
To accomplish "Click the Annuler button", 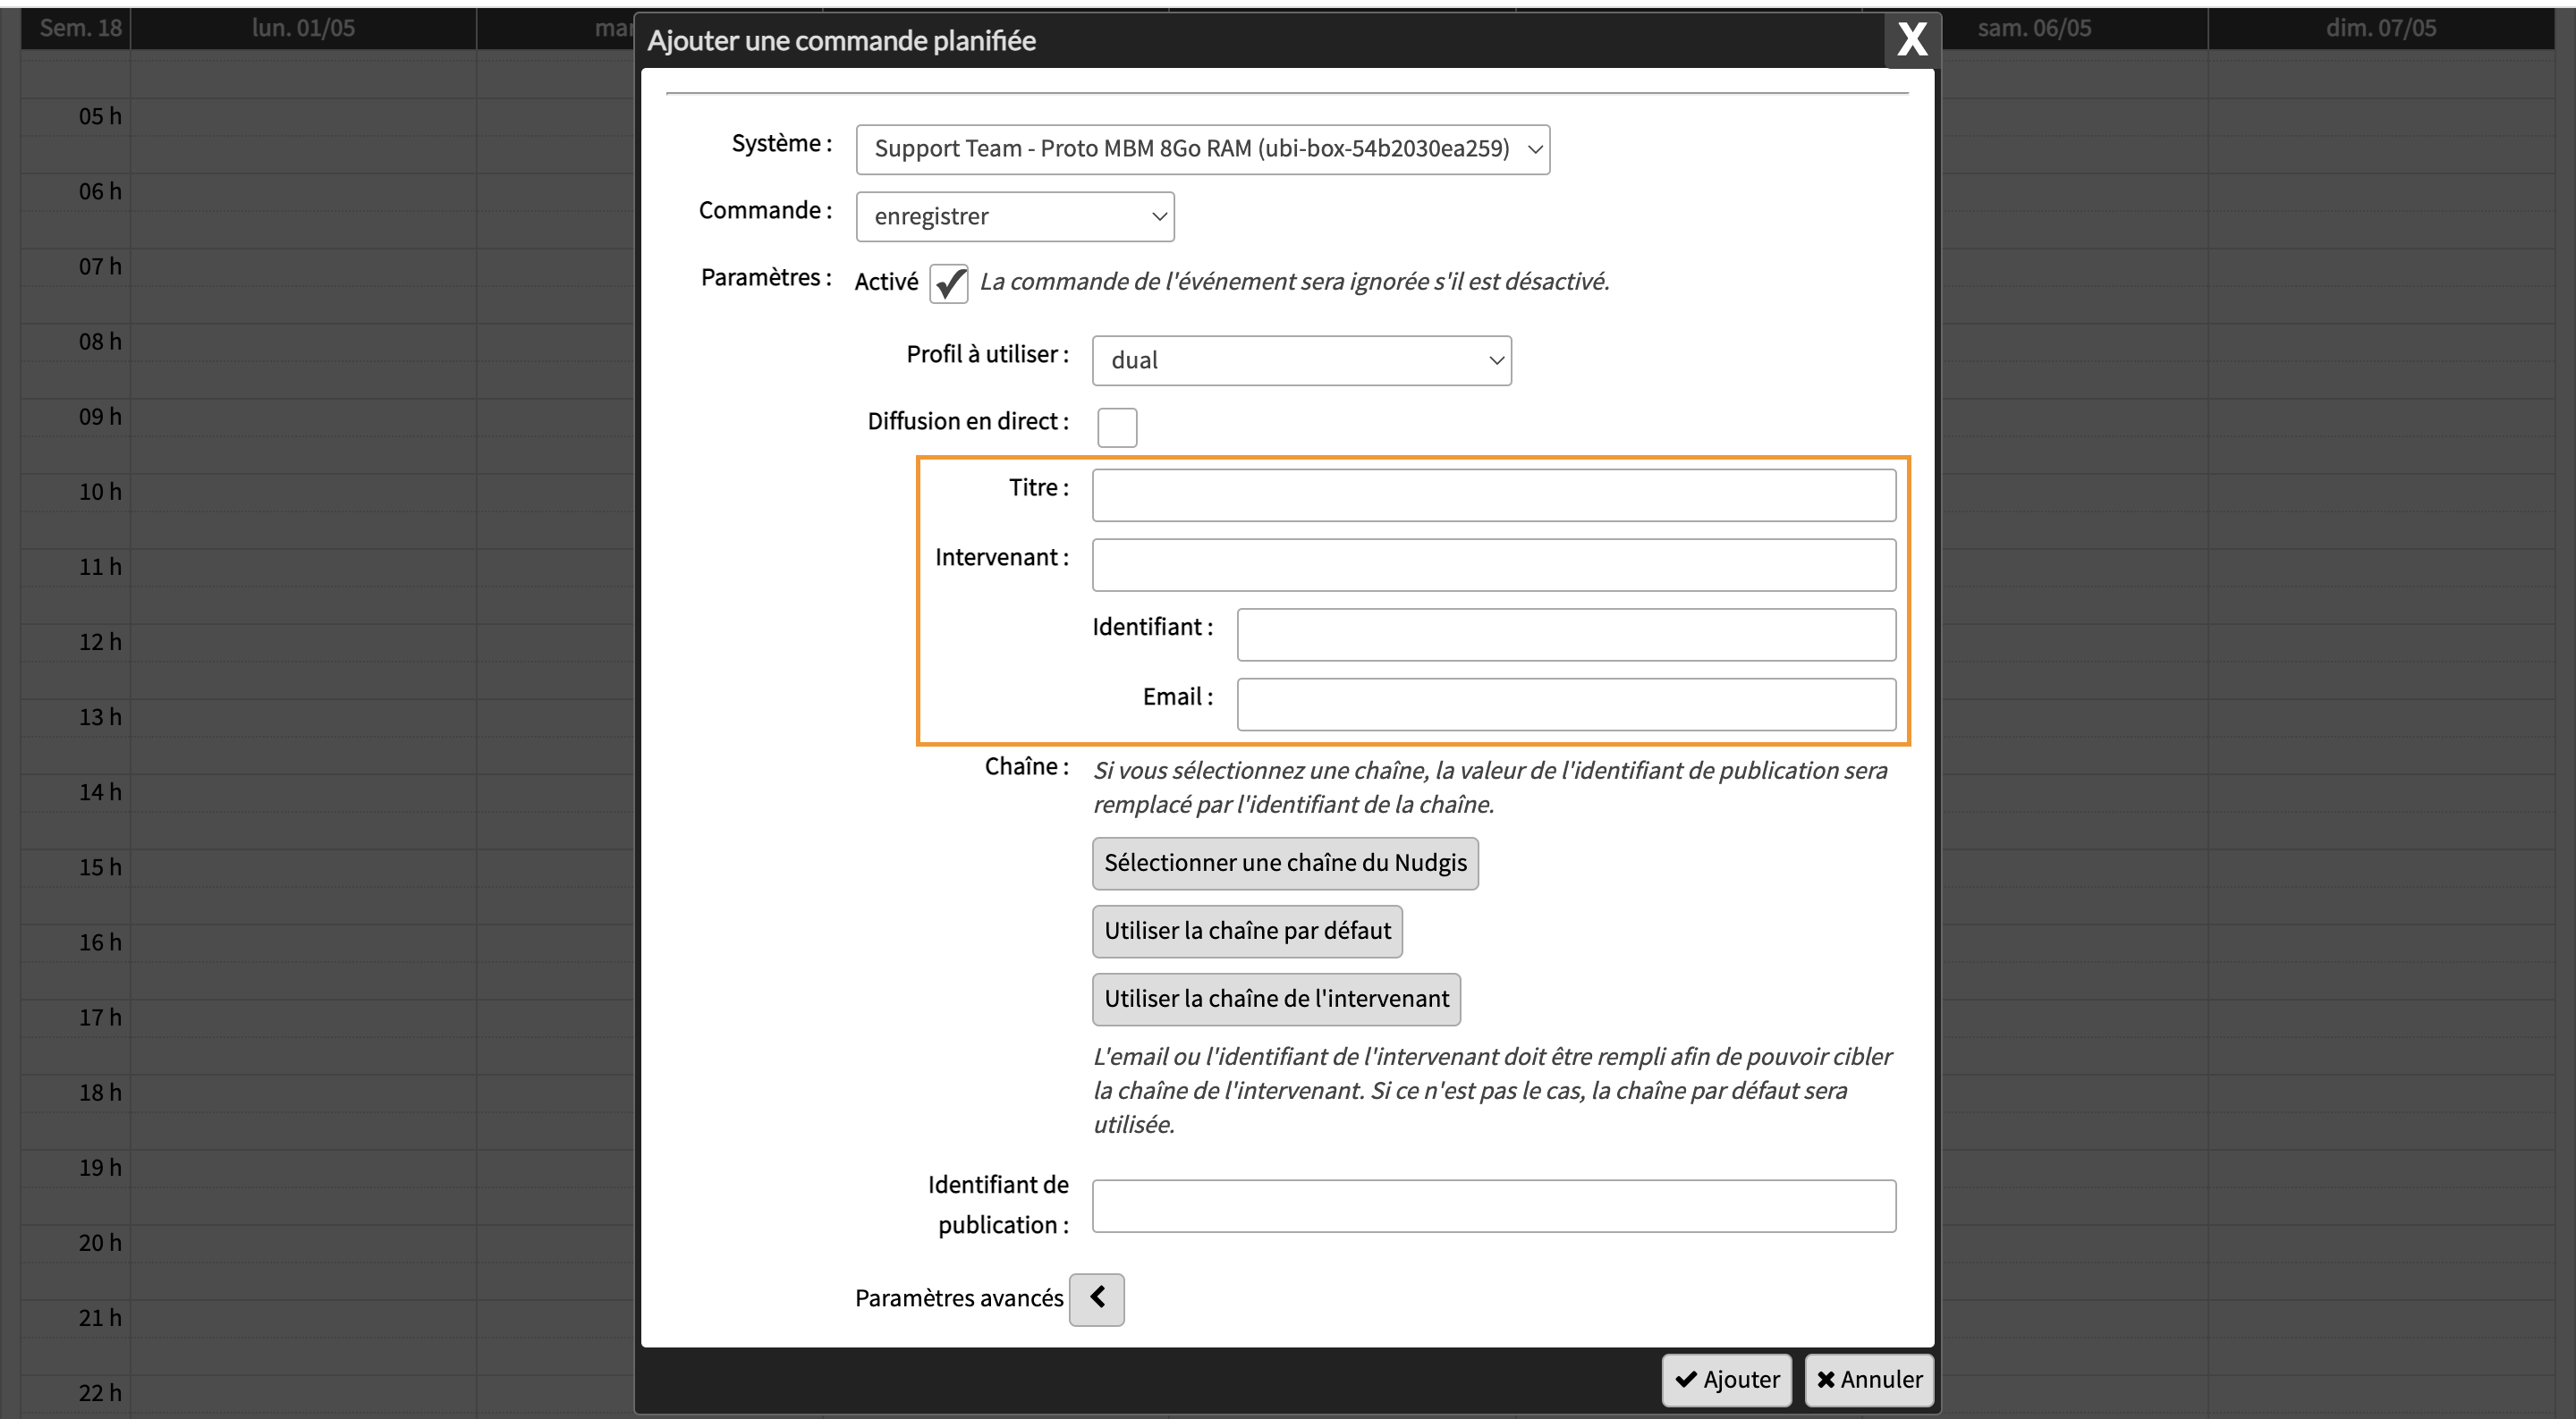I will (1869, 1380).
